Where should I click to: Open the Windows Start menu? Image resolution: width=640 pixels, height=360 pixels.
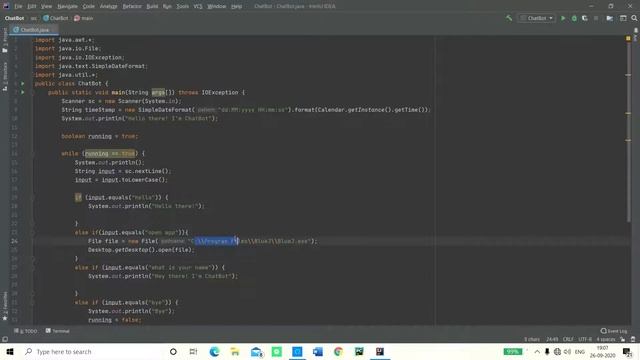click(x=10, y=351)
